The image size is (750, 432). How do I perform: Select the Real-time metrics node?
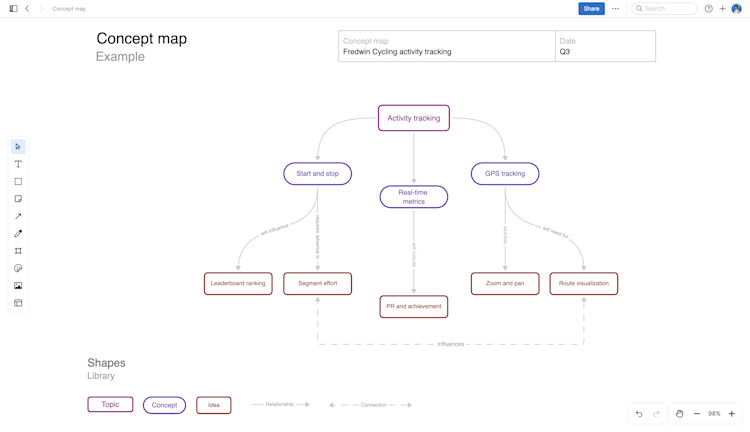click(414, 197)
